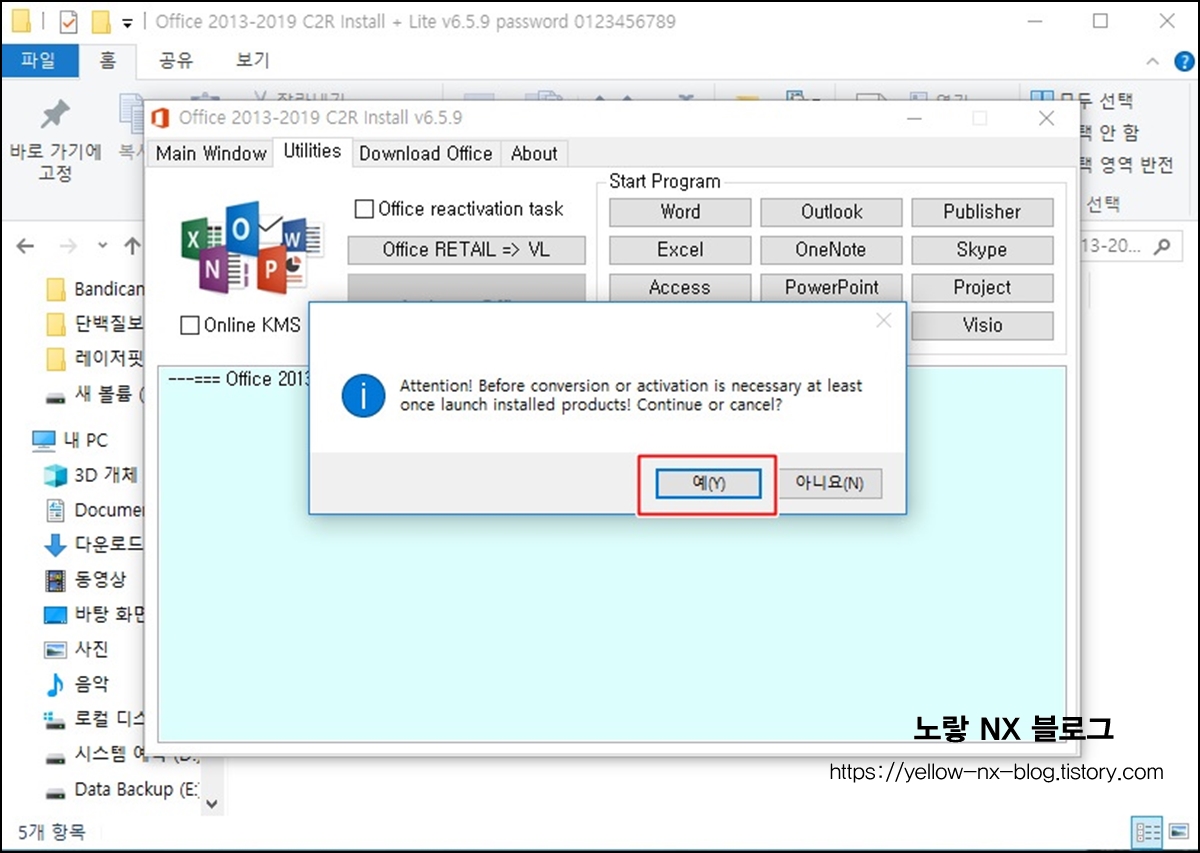The image size is (1200, 853).
Task: Launch Publisher from Start Program
Action: (x=982, y=212)
